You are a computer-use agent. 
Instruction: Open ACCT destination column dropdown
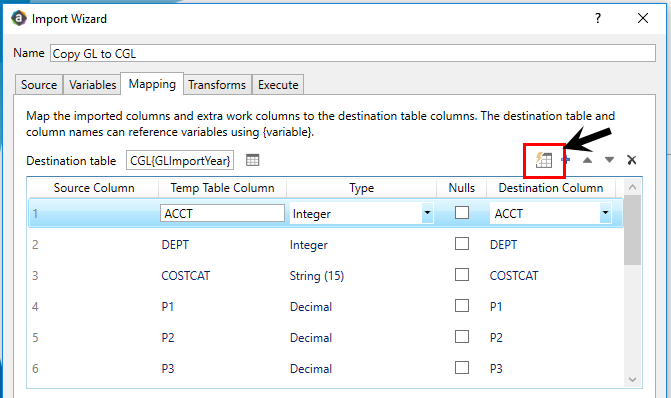pyautogui.click(x=605, y=213)
